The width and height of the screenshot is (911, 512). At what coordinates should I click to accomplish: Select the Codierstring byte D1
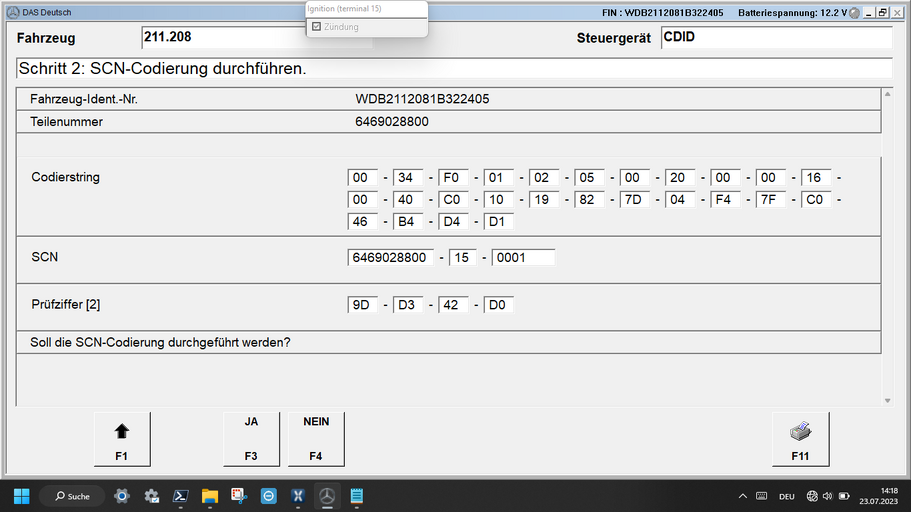pos(498,221)
